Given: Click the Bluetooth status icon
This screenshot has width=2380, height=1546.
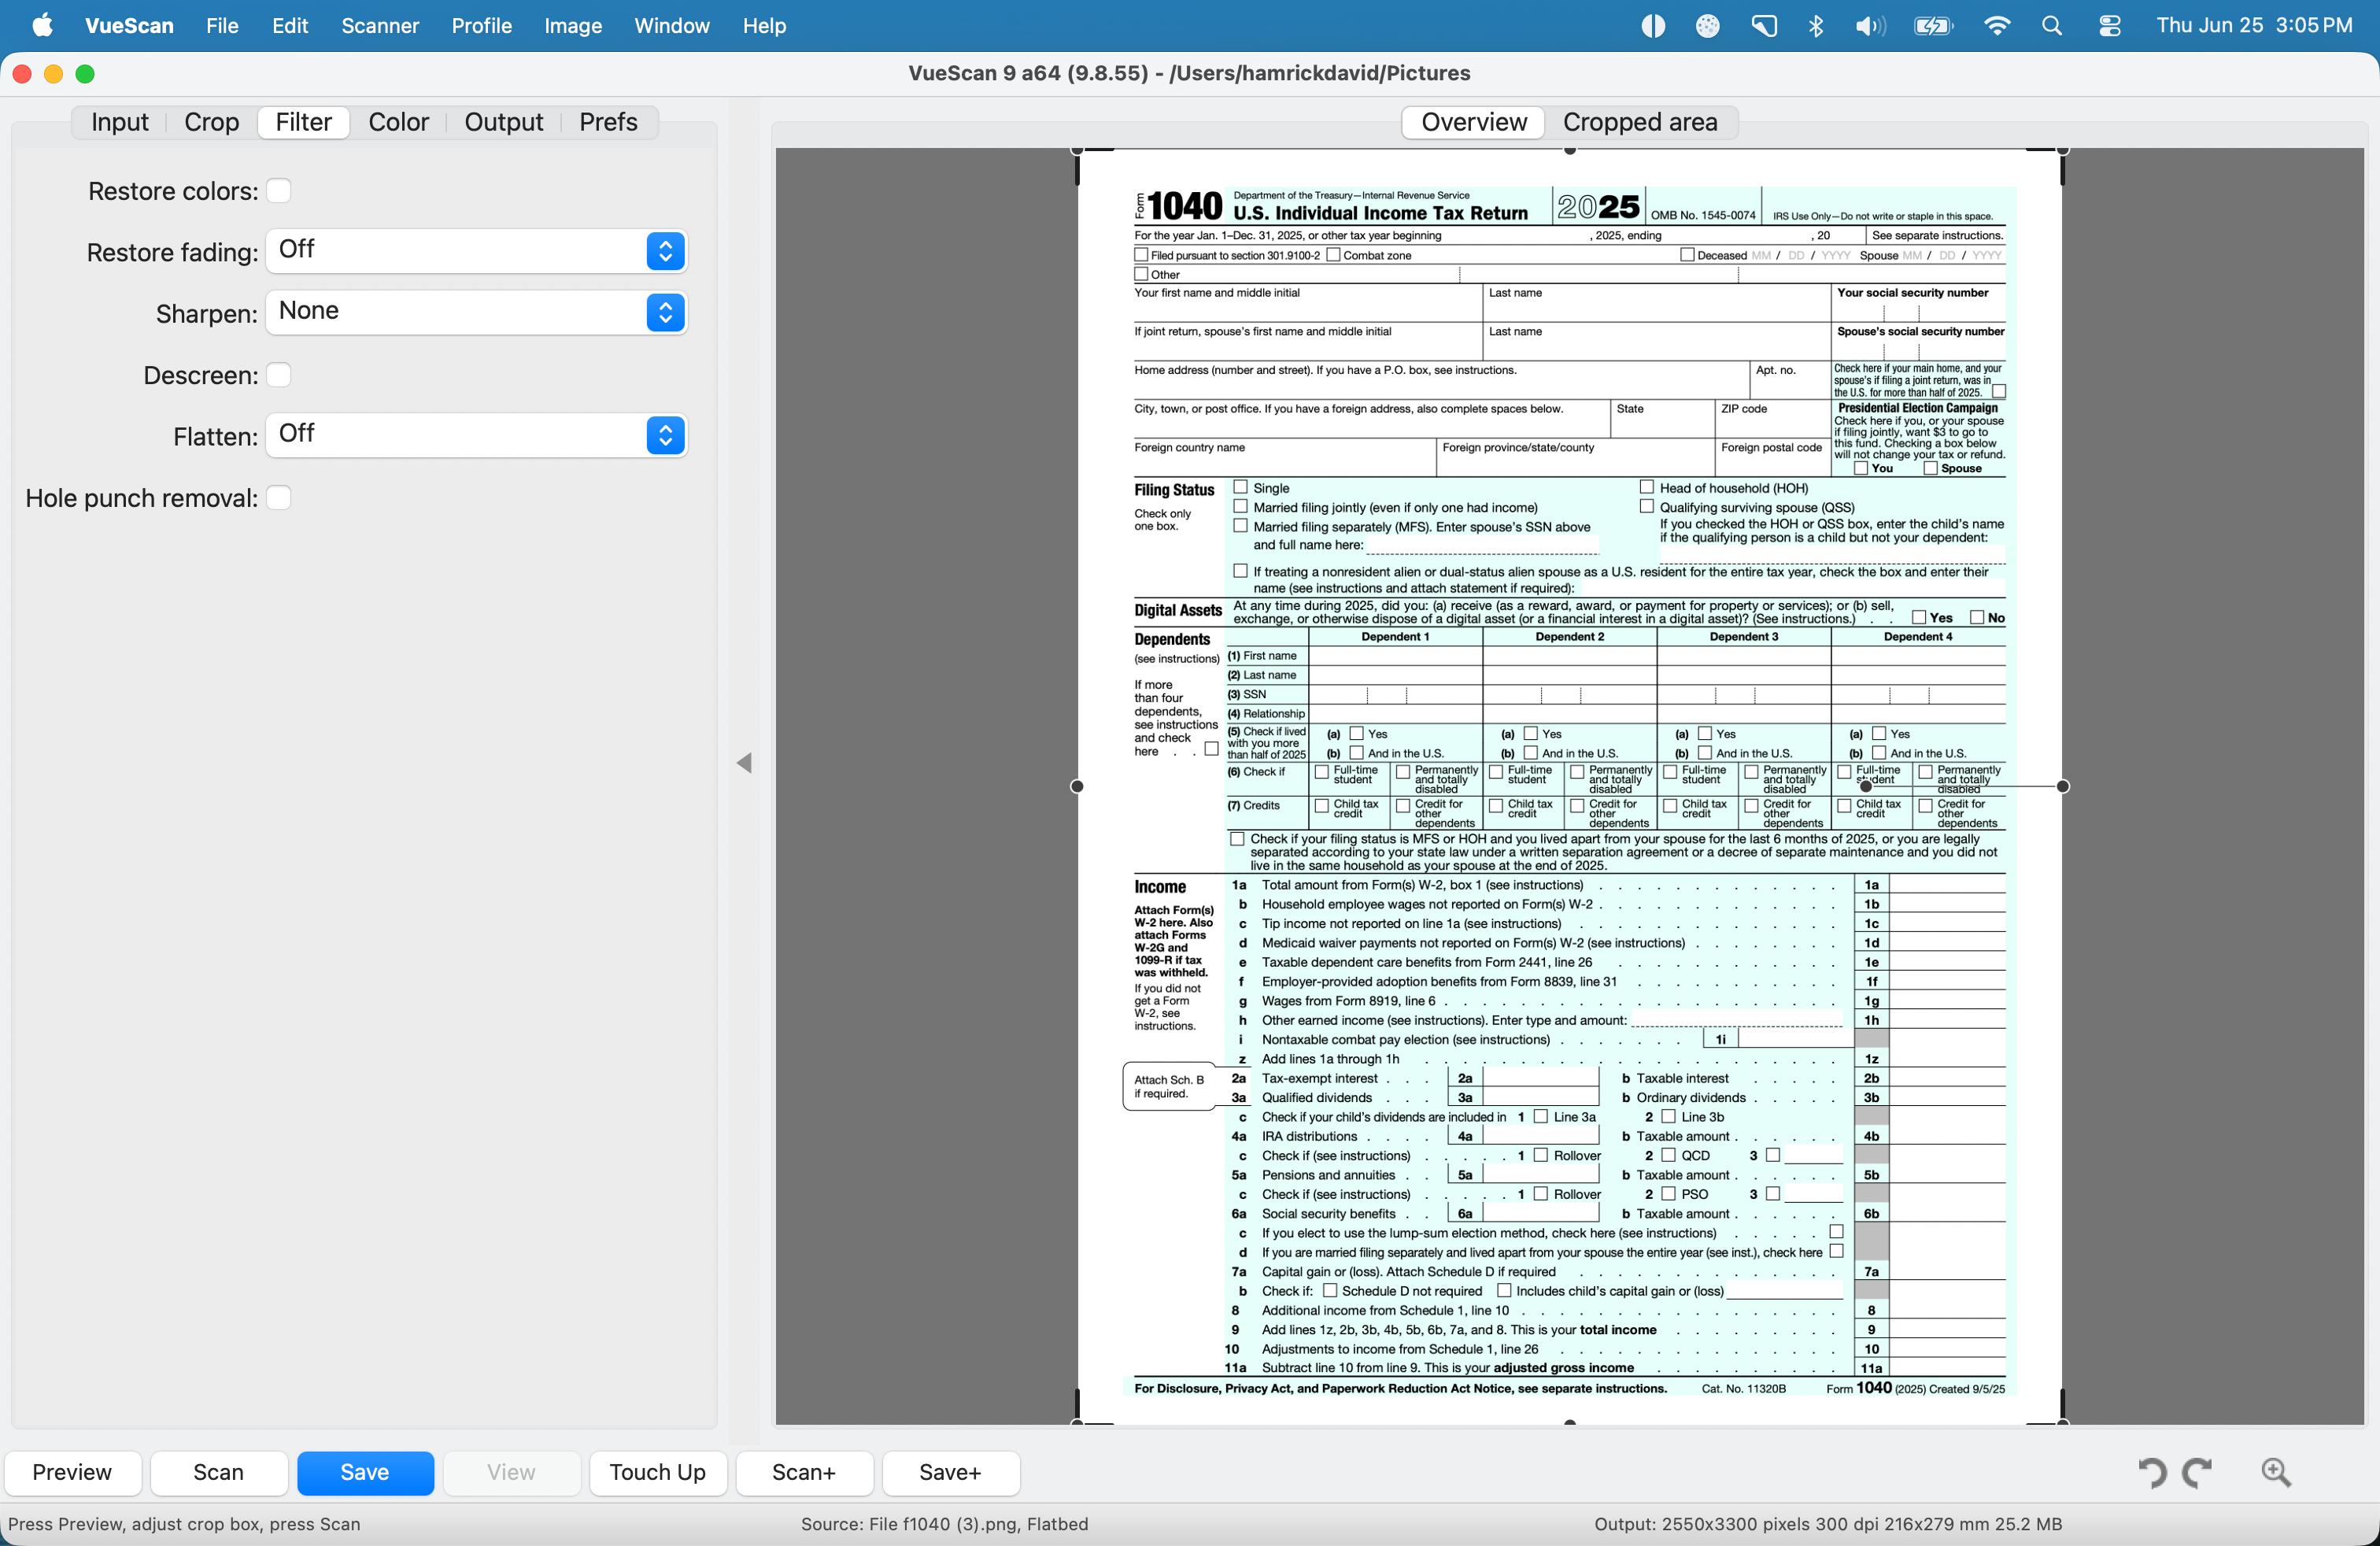Looking at the screenshot, I should click(1816, 26).
